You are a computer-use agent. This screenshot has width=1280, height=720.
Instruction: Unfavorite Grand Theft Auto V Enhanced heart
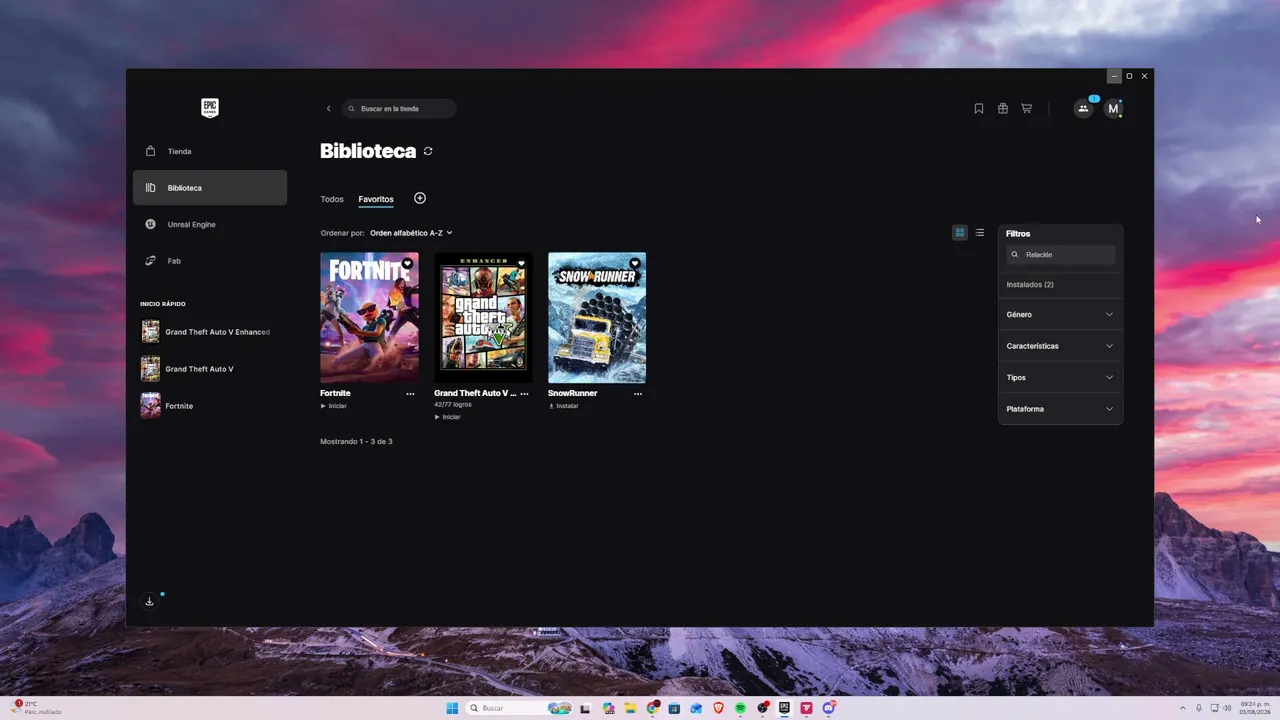[x=521, y=264]
